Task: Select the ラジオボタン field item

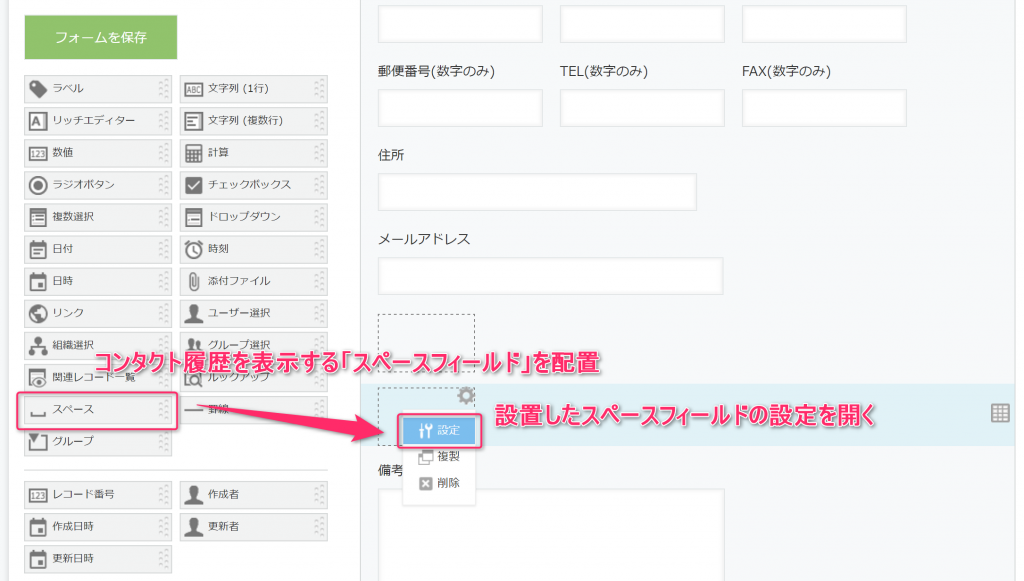Action: pyautogui.click(x=98, y=185)
